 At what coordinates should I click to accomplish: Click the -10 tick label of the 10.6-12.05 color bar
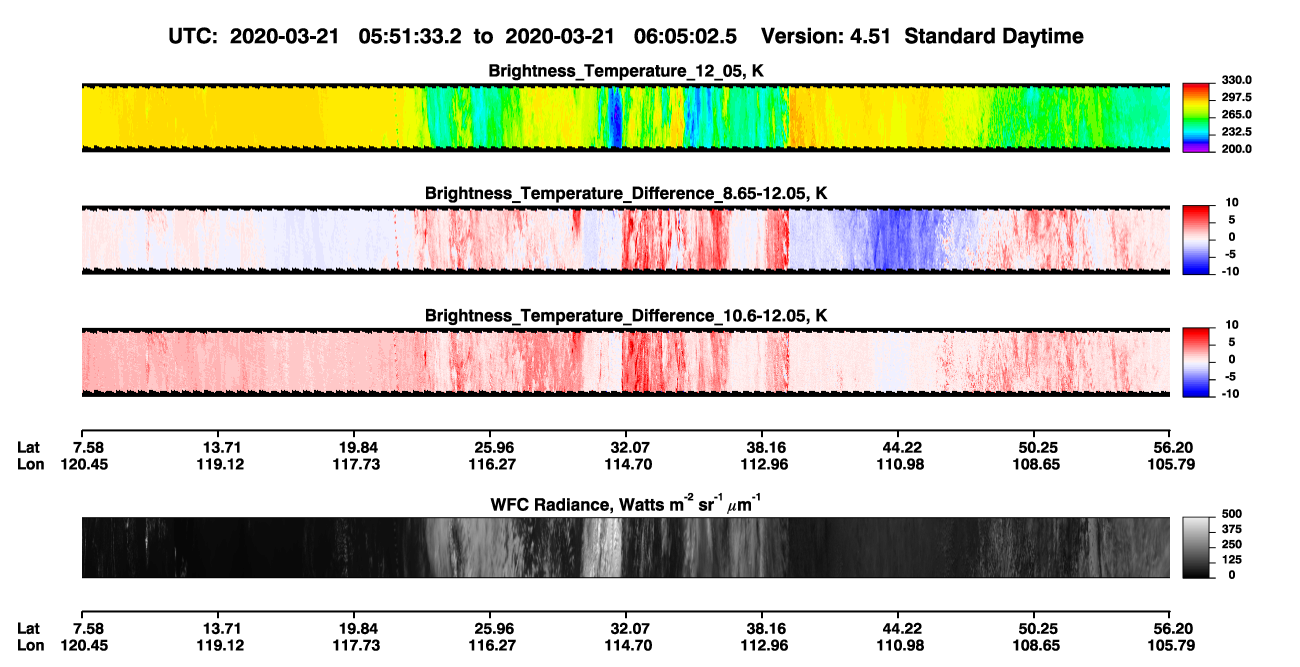coord(1230,394)
